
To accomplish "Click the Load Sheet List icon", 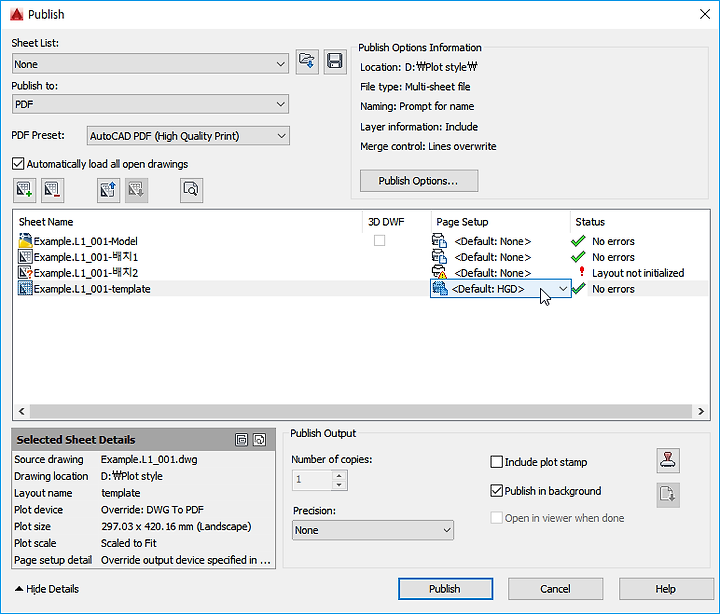I will click(x=307, y=62).
